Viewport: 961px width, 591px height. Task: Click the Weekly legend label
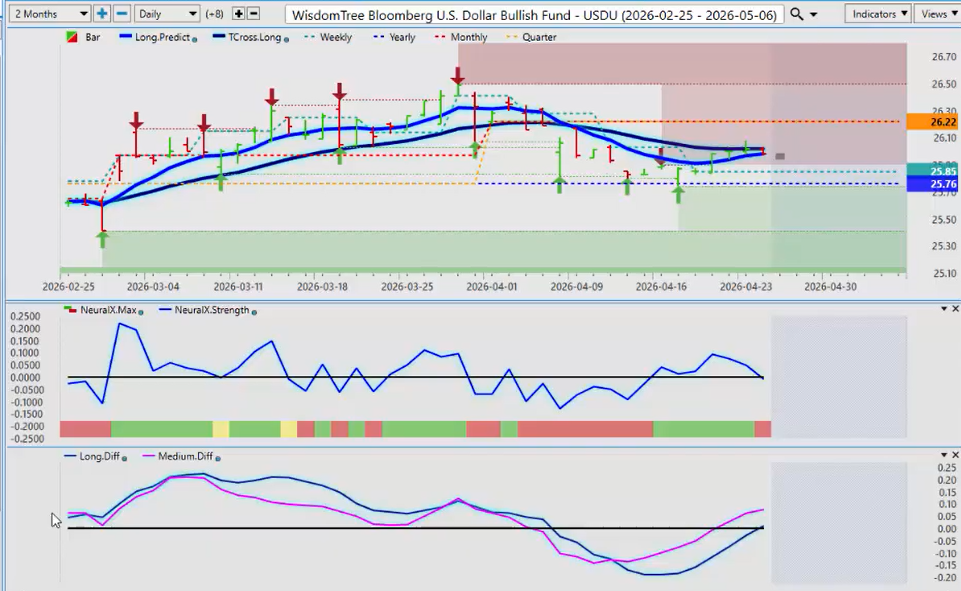coord(335,37)
